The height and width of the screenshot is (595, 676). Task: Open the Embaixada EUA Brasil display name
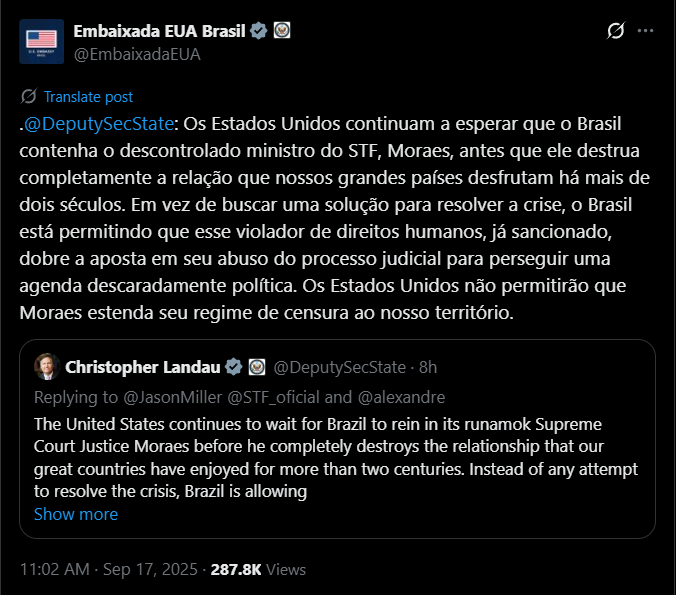click(160, 31)
